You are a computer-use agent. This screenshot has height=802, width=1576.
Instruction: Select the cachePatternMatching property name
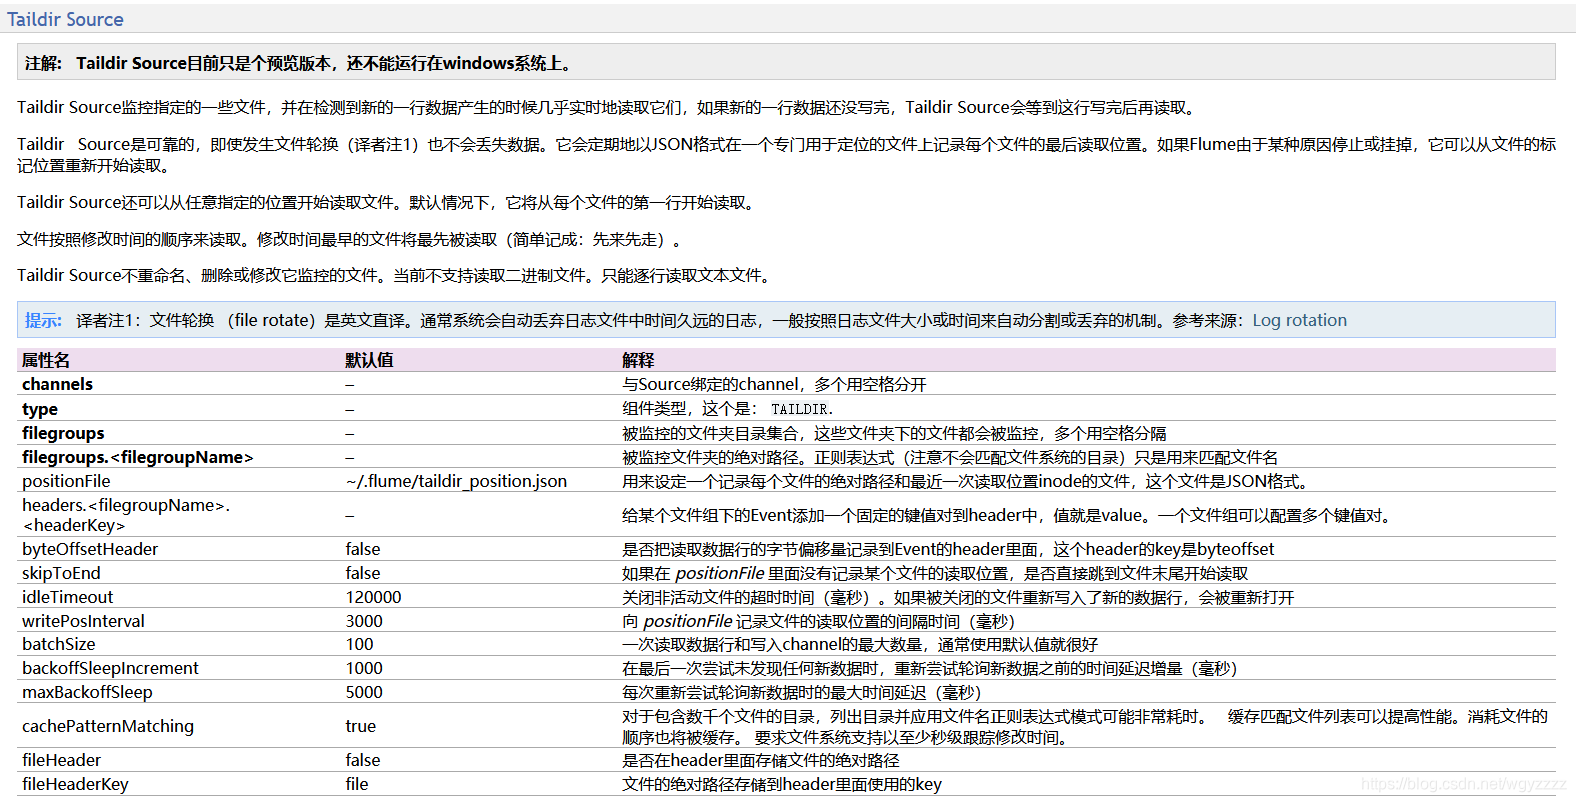pos(108,726)
